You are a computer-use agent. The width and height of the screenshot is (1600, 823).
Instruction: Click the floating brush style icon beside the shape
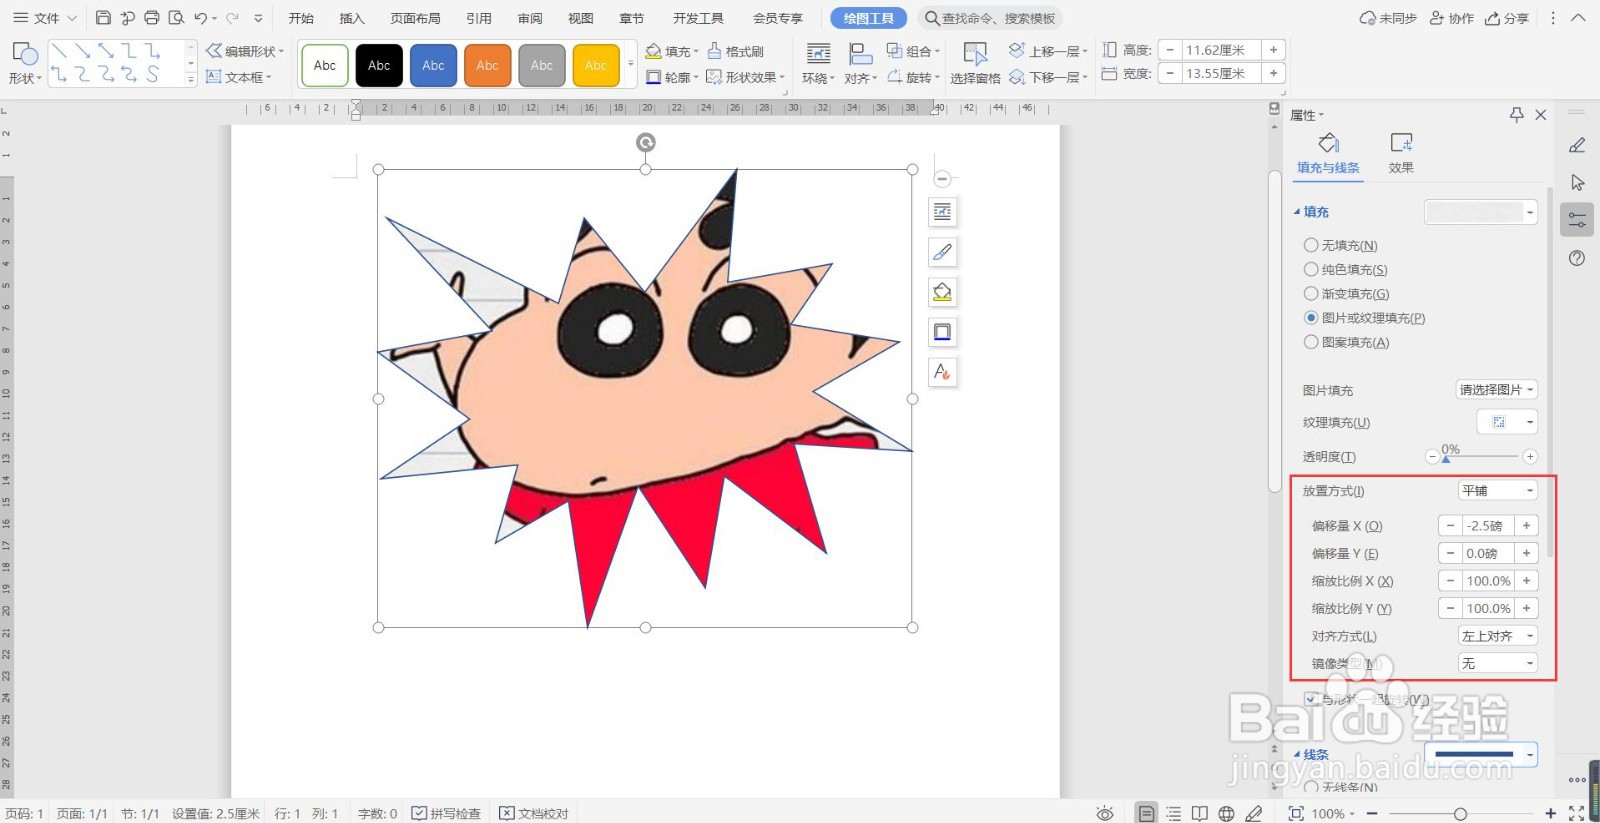[x=942, y=252]
